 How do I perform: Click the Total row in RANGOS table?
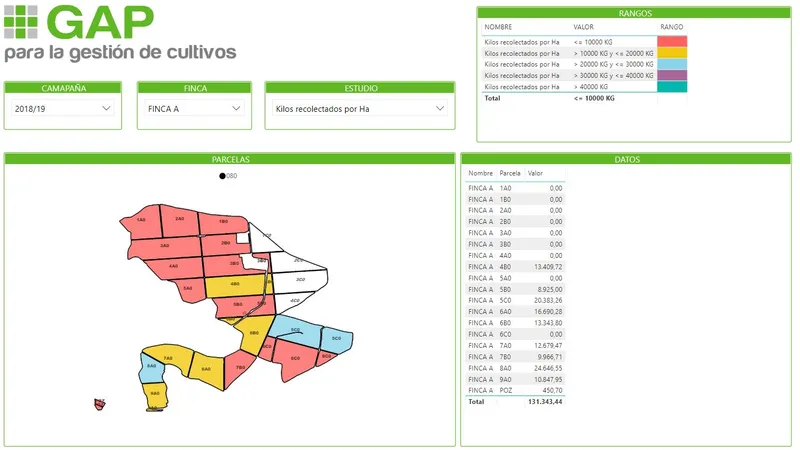tap(585, 98)
